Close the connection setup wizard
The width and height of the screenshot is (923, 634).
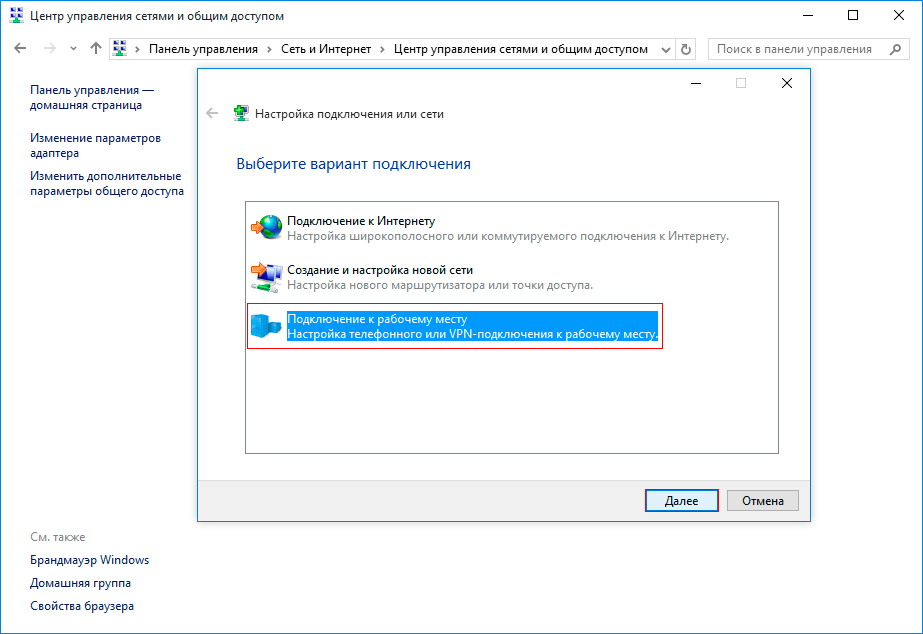[x=786, y=84]
